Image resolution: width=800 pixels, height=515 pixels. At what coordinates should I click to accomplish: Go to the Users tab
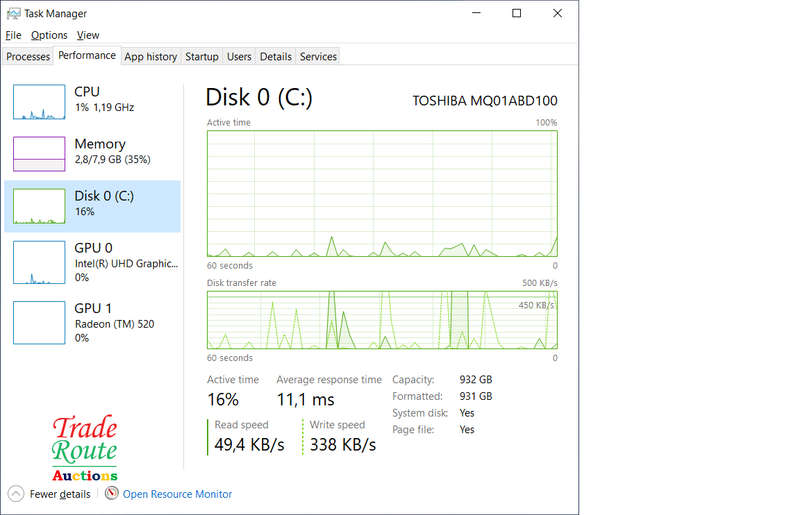tap(239, 57)
